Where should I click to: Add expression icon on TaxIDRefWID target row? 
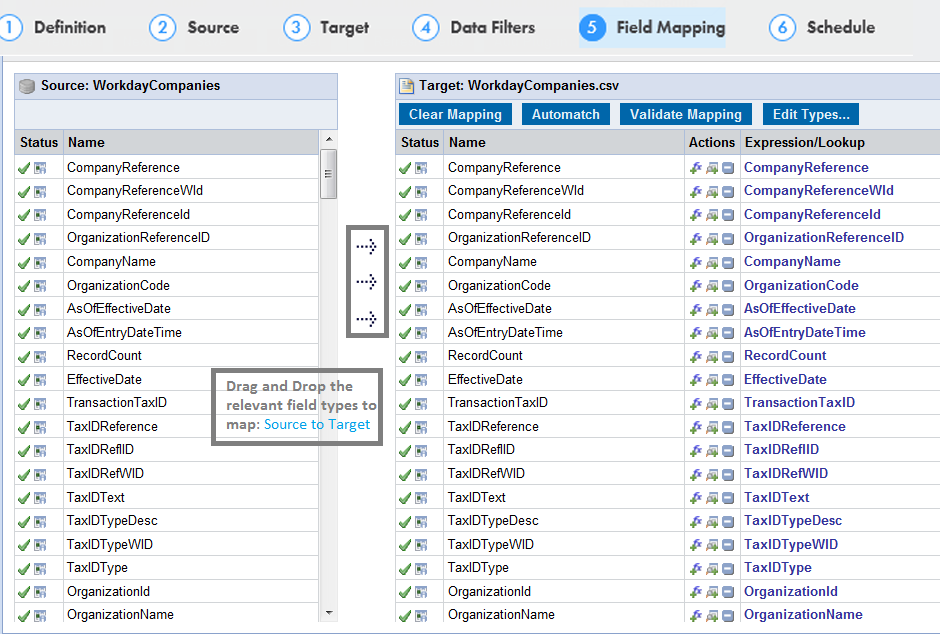(x=696, y=475)
